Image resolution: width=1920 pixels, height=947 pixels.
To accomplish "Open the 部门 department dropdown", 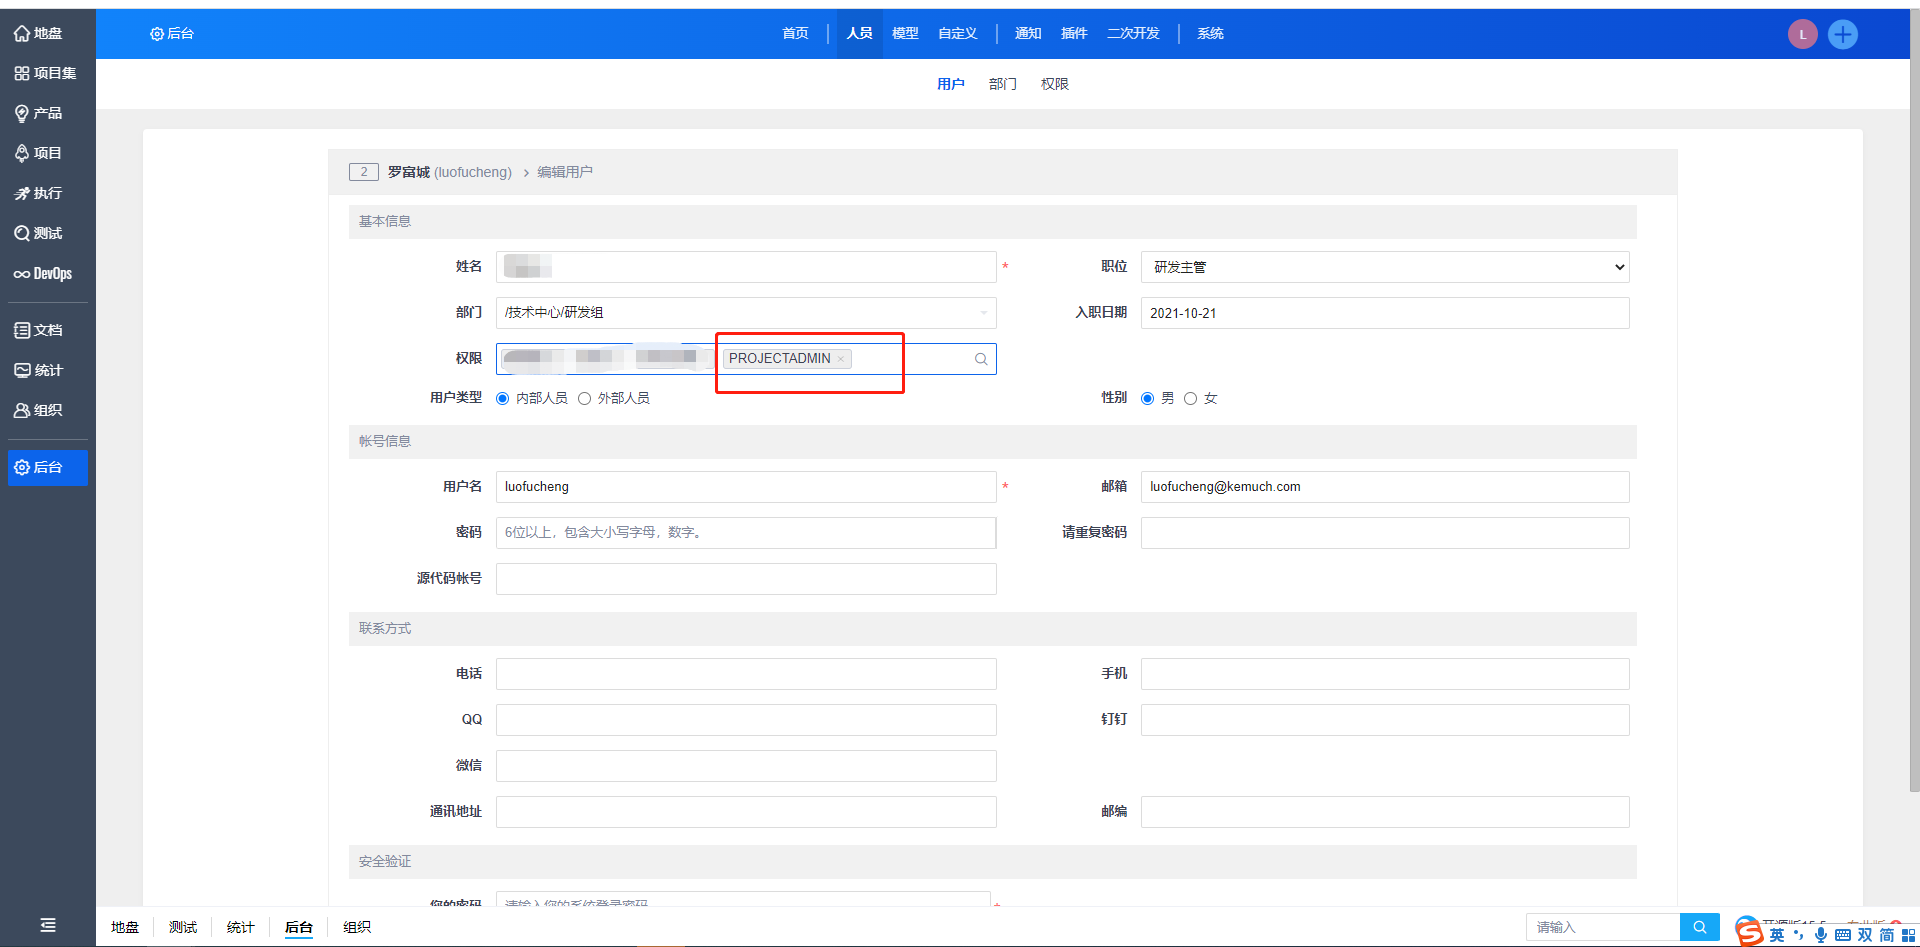I will tap(745, 313).
